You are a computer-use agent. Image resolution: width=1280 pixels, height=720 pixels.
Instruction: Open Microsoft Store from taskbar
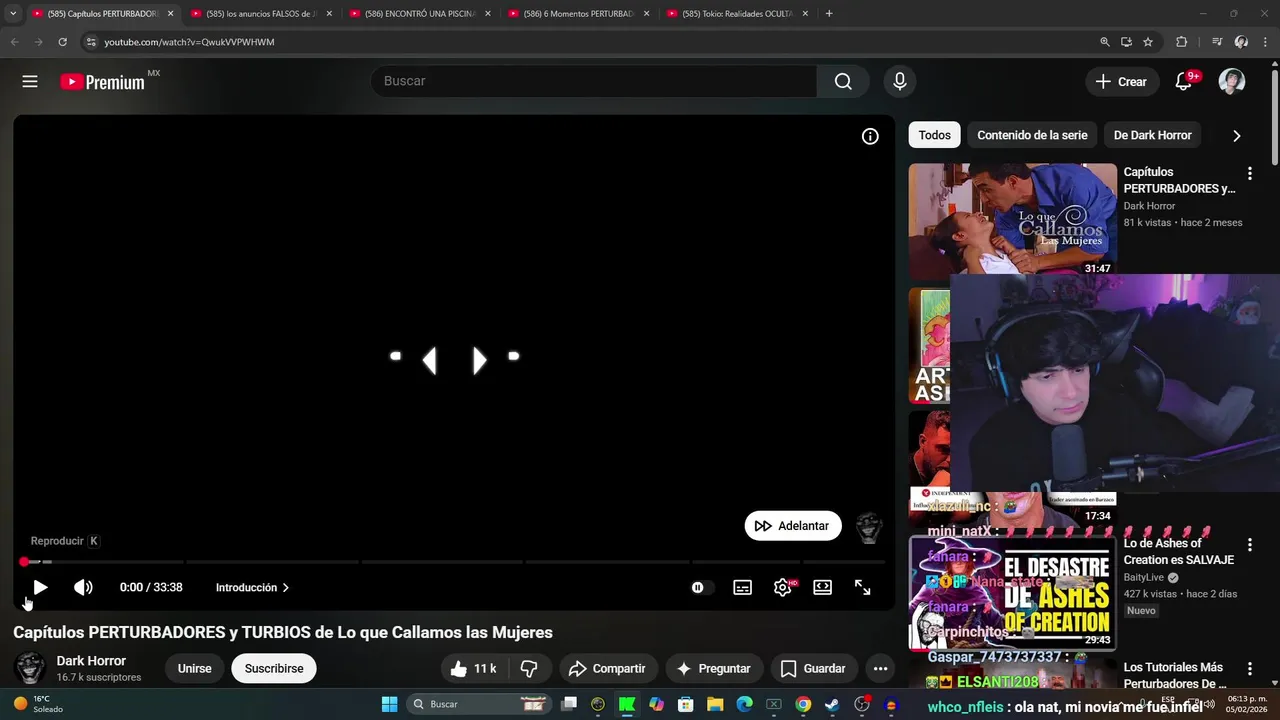pyautogui.click(x=686, y=704)
